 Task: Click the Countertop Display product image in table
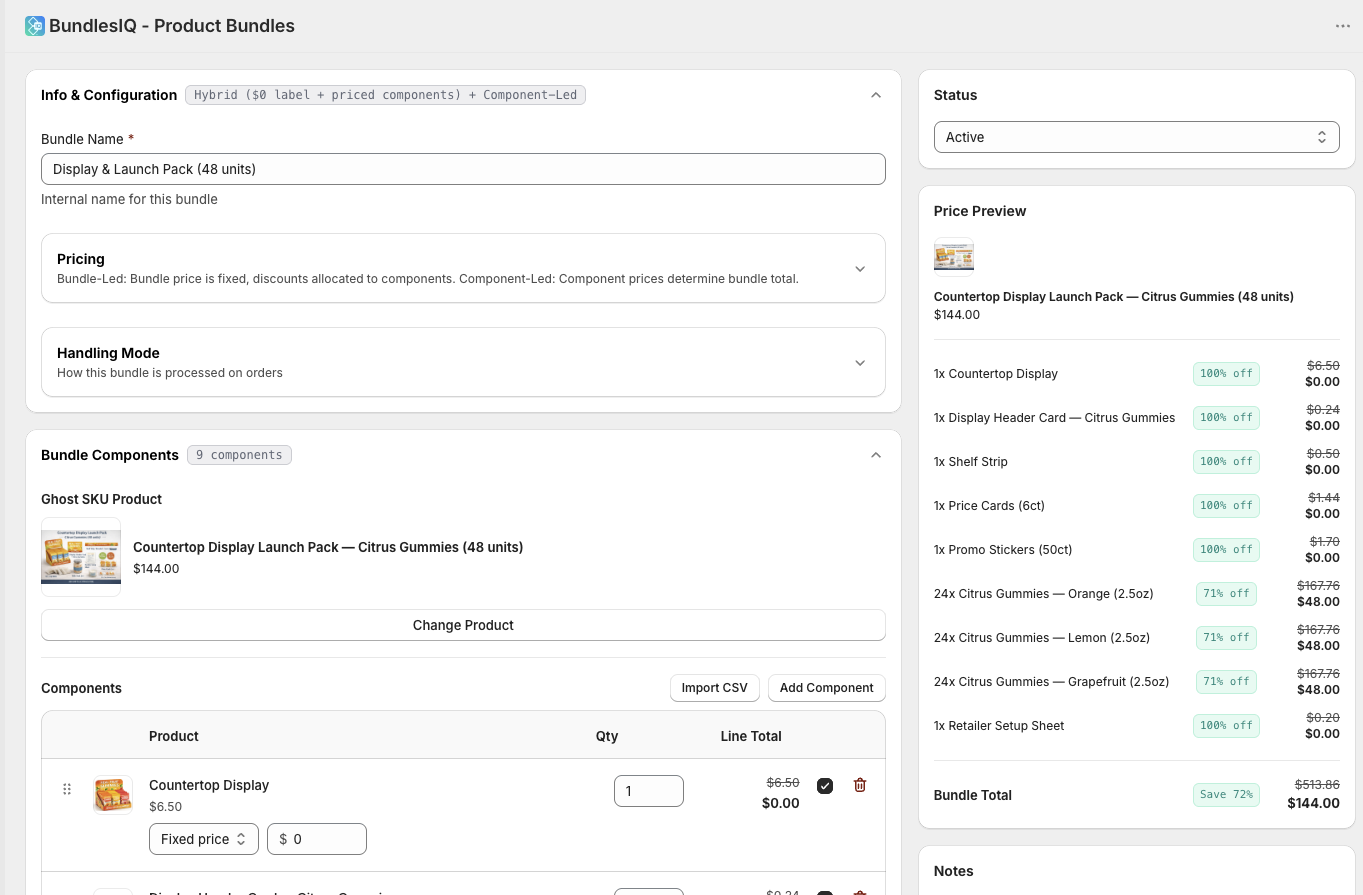pyautogui.click(x=113, y=795)
